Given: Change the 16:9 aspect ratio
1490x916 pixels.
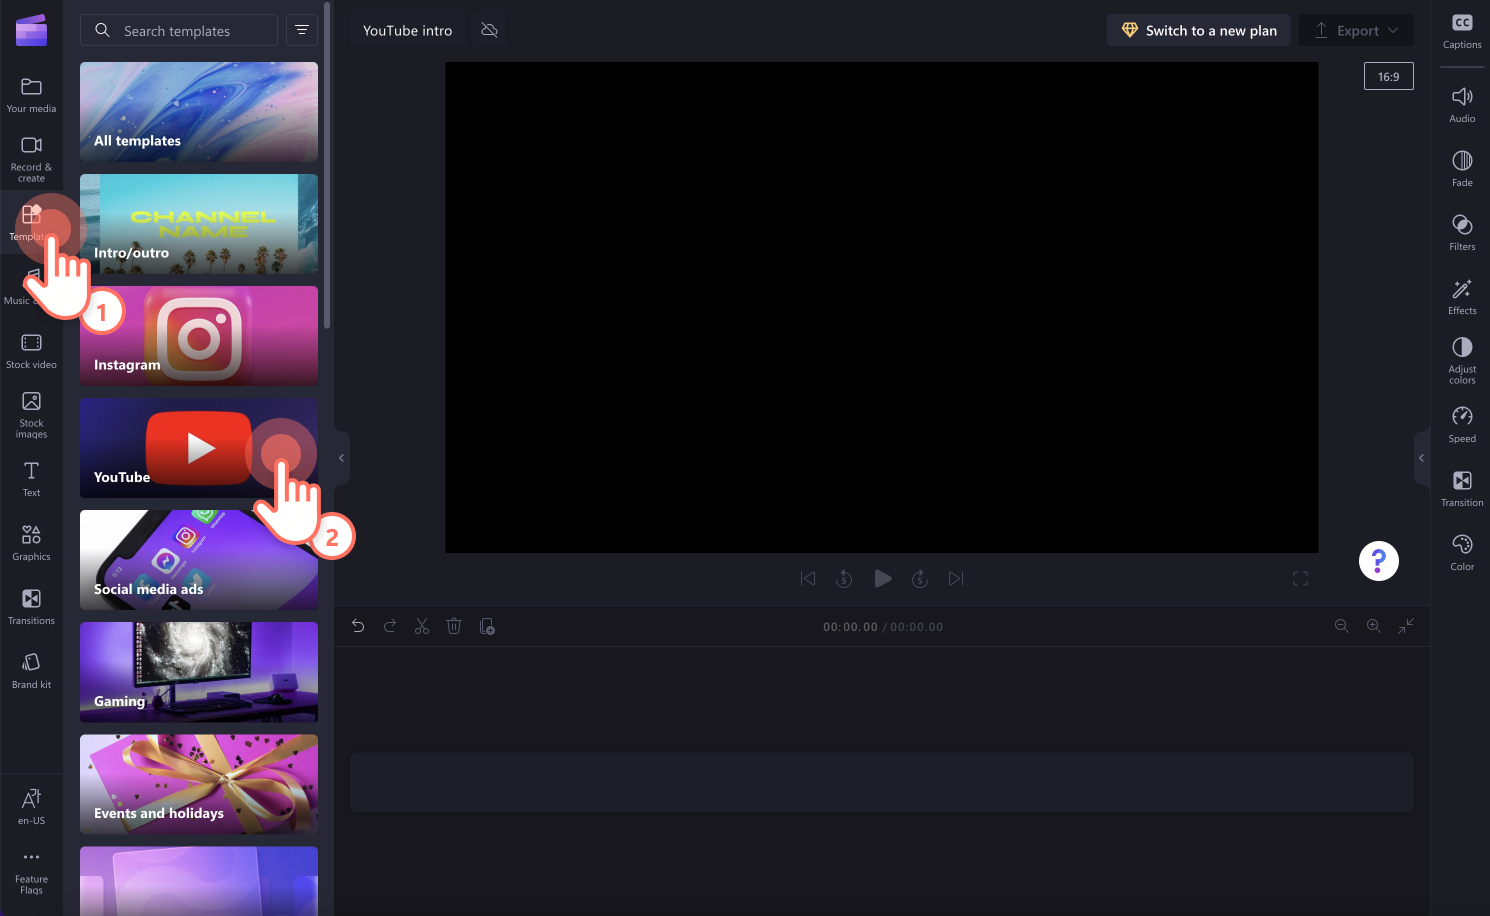Looking at the screenshot, I should click(1388, 76).
